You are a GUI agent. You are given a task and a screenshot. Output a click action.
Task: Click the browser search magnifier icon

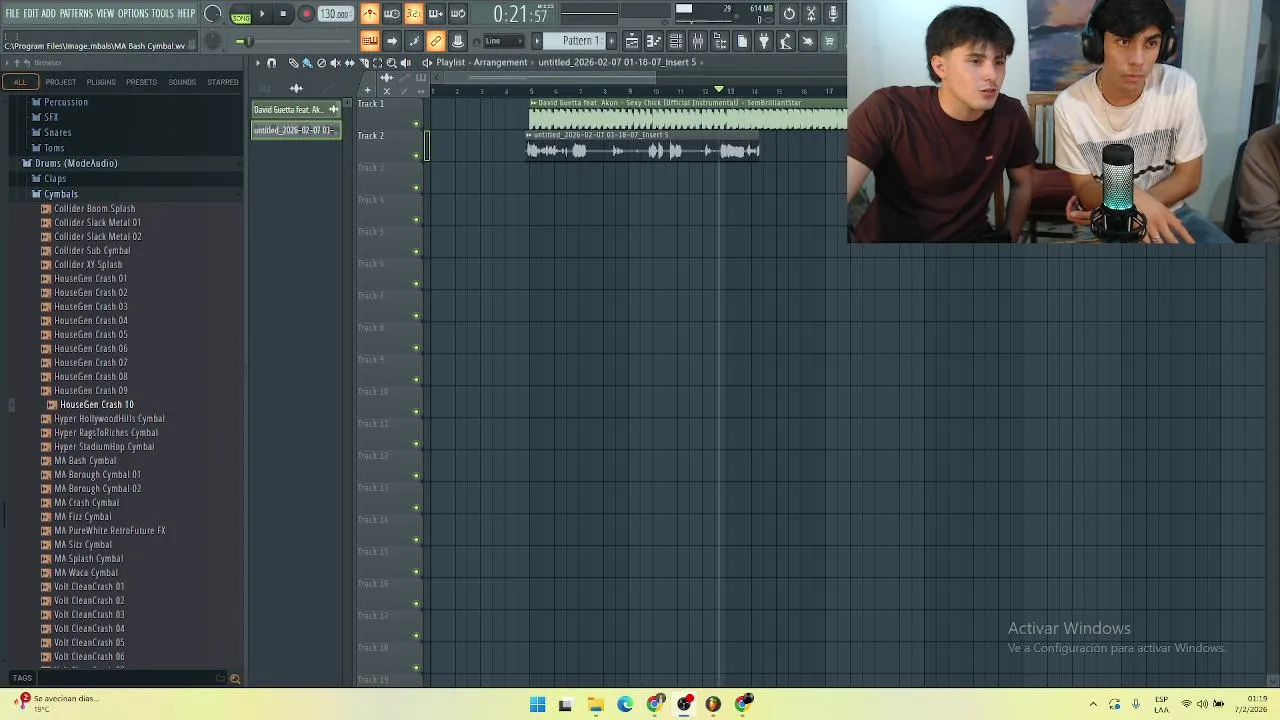235,679
